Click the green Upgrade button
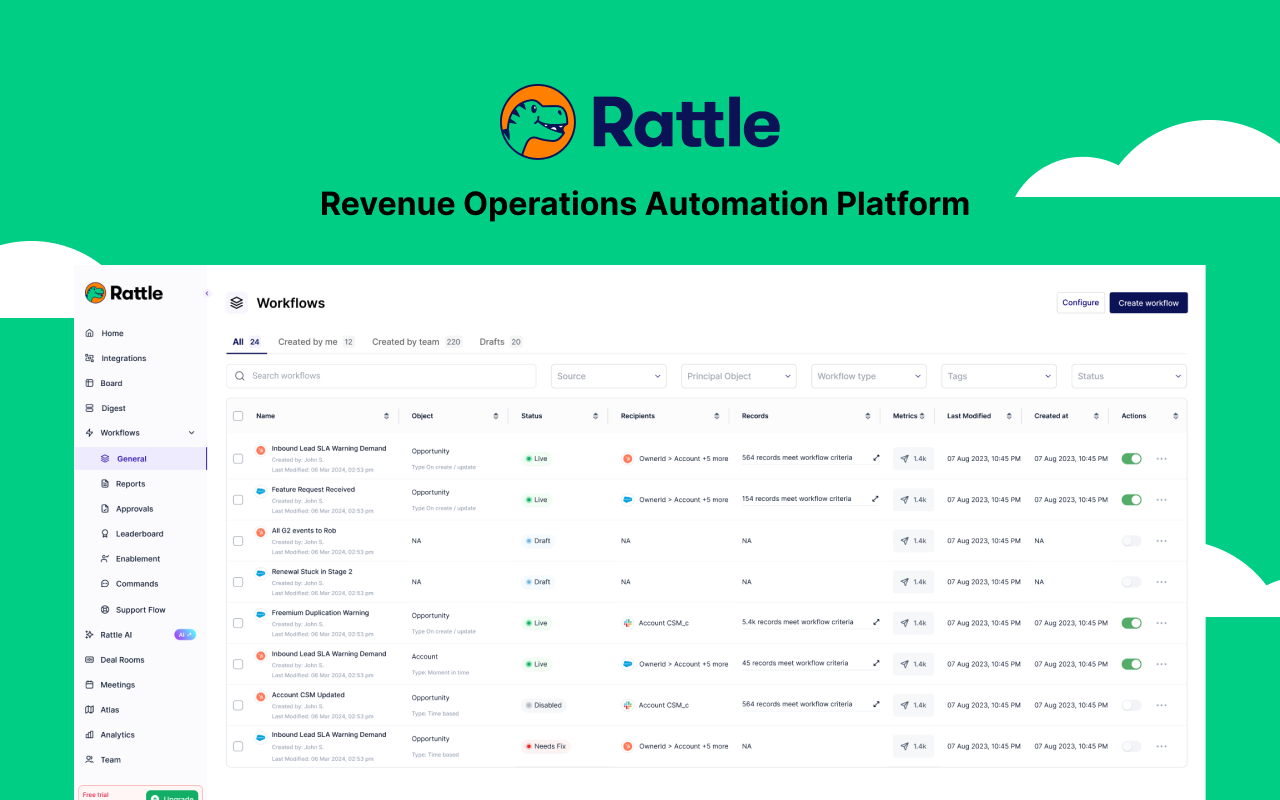The width and height of the screenshot is (1280, 800). (172, 797)
